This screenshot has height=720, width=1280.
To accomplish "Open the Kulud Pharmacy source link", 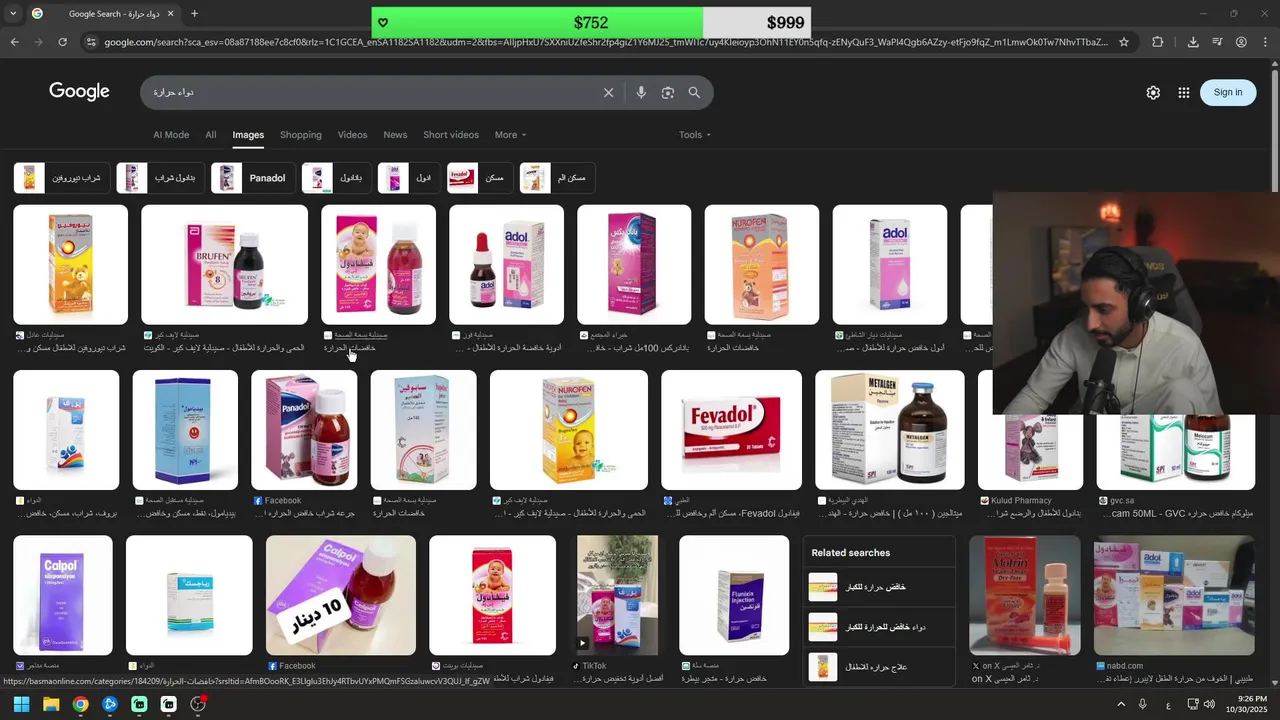I will [x=1020, y=500].
